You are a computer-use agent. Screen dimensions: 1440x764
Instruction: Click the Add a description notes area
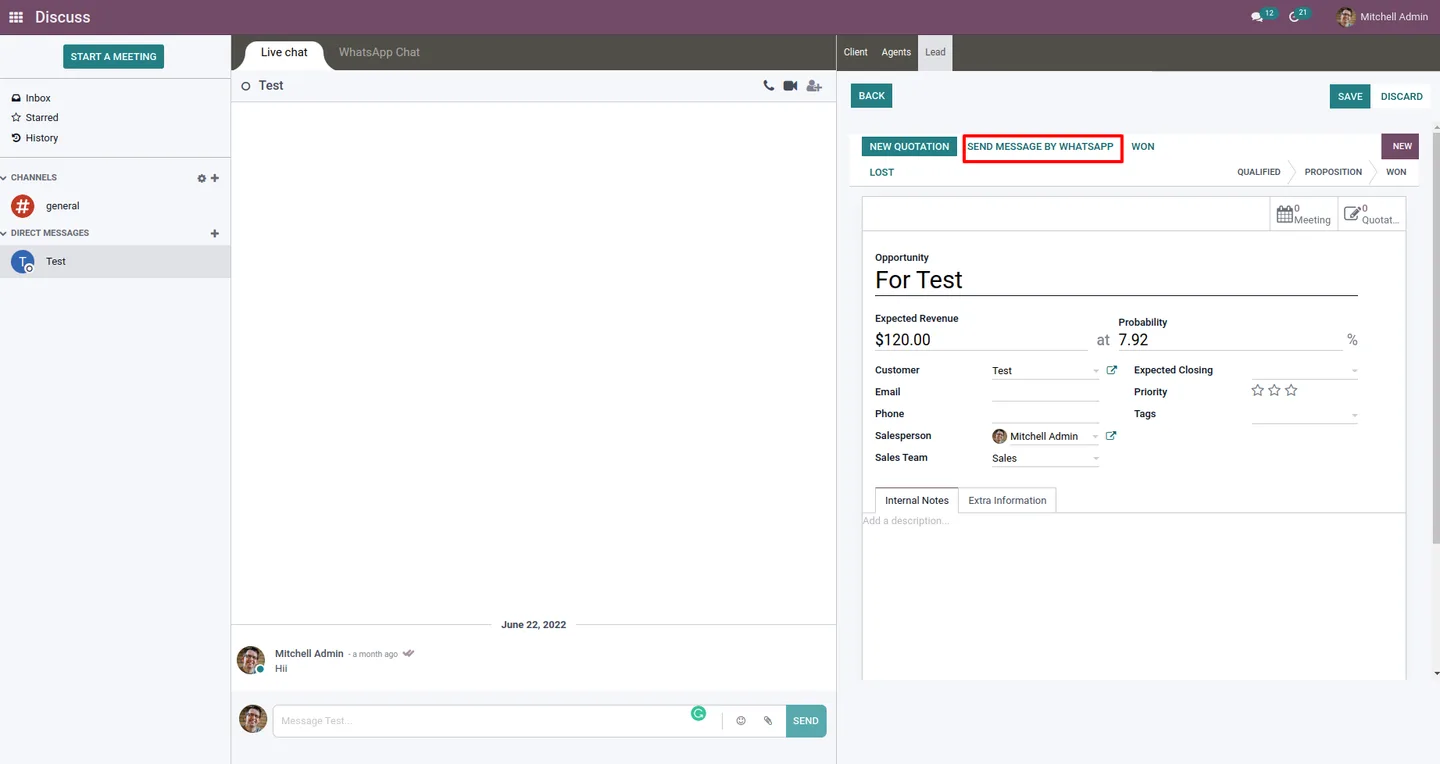tap(1133, 522)
